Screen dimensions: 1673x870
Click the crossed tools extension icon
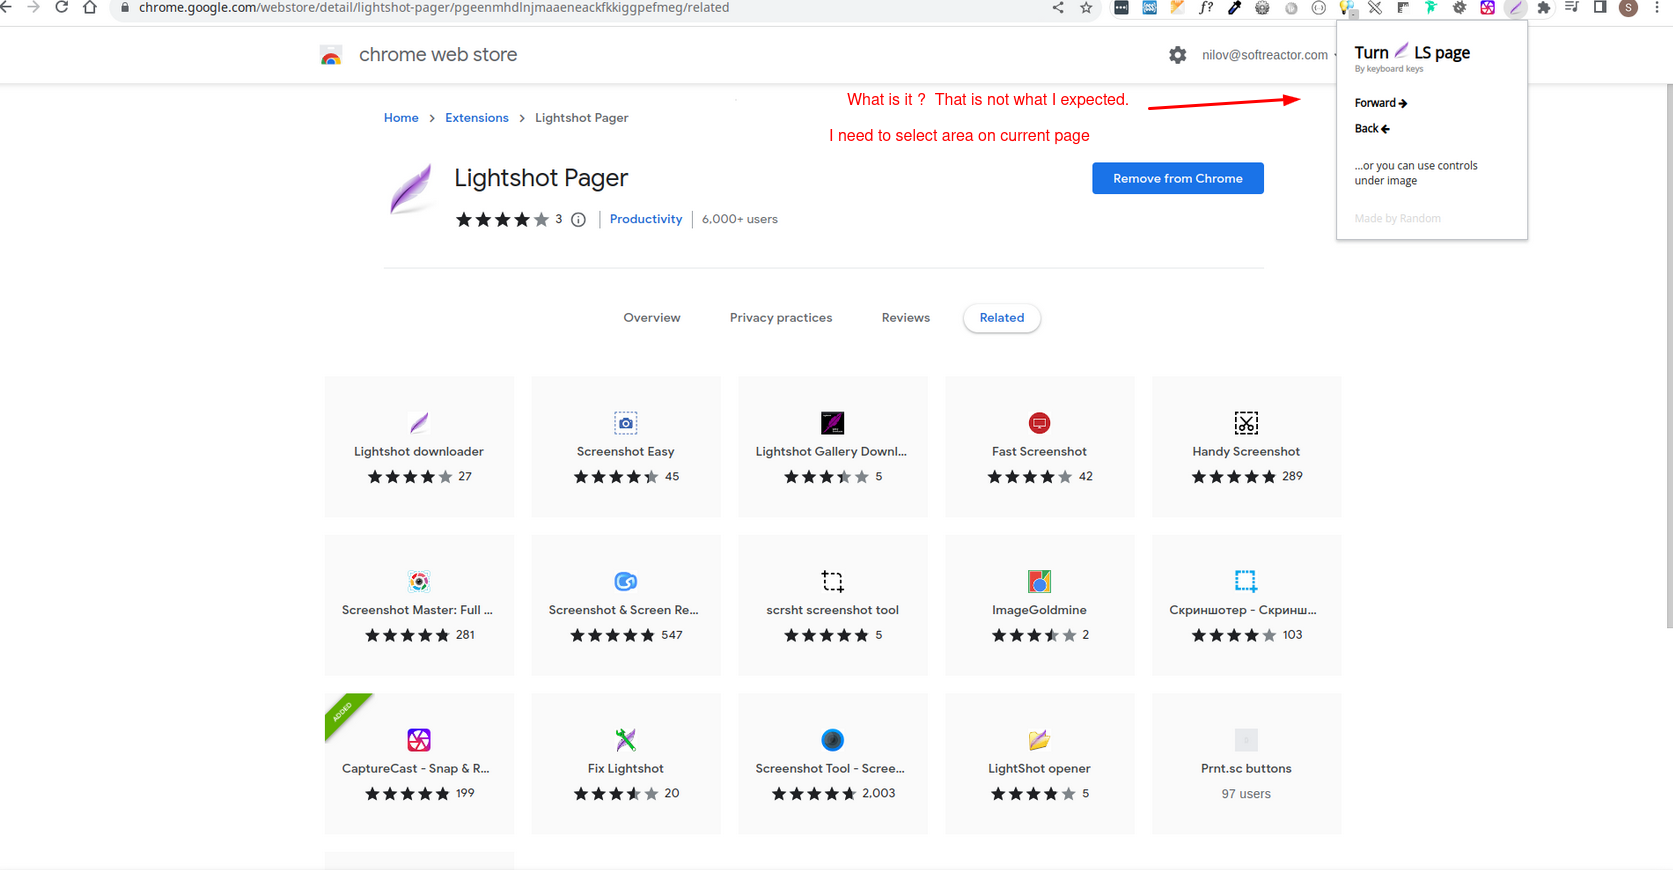1375,7
